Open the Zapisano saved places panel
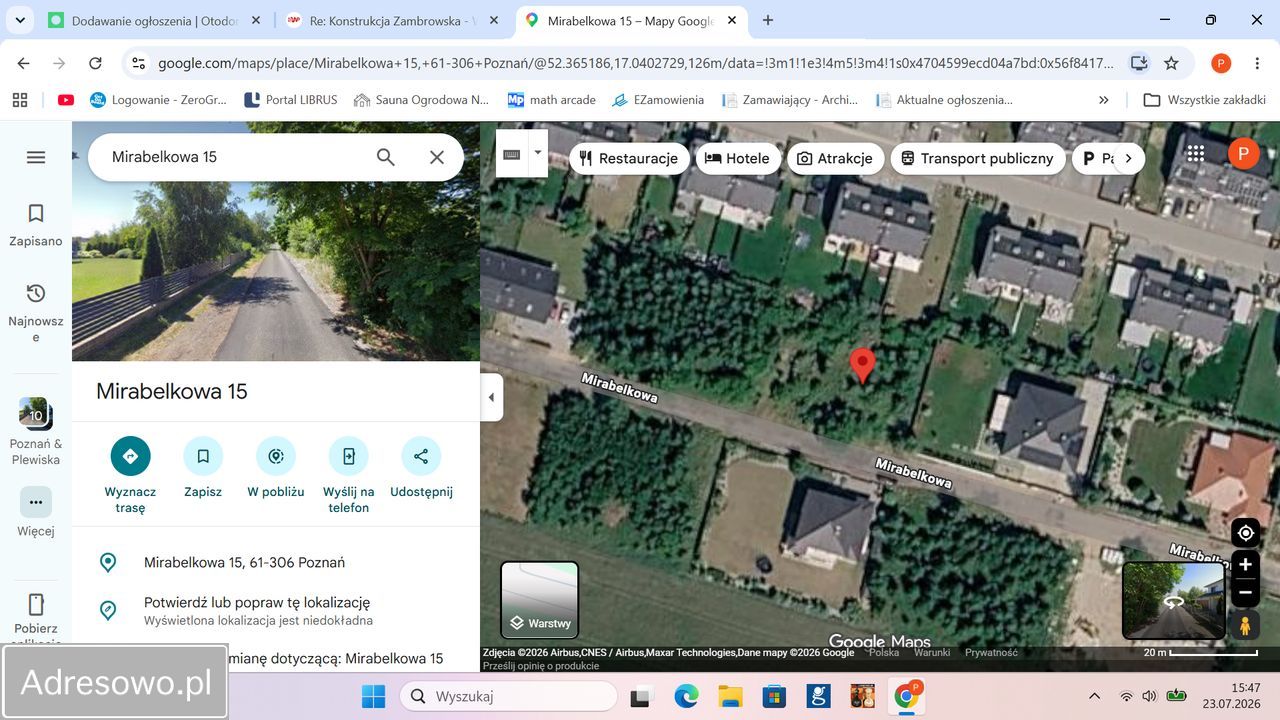This screenshot has height=720, width=1280. click(36, 225)
